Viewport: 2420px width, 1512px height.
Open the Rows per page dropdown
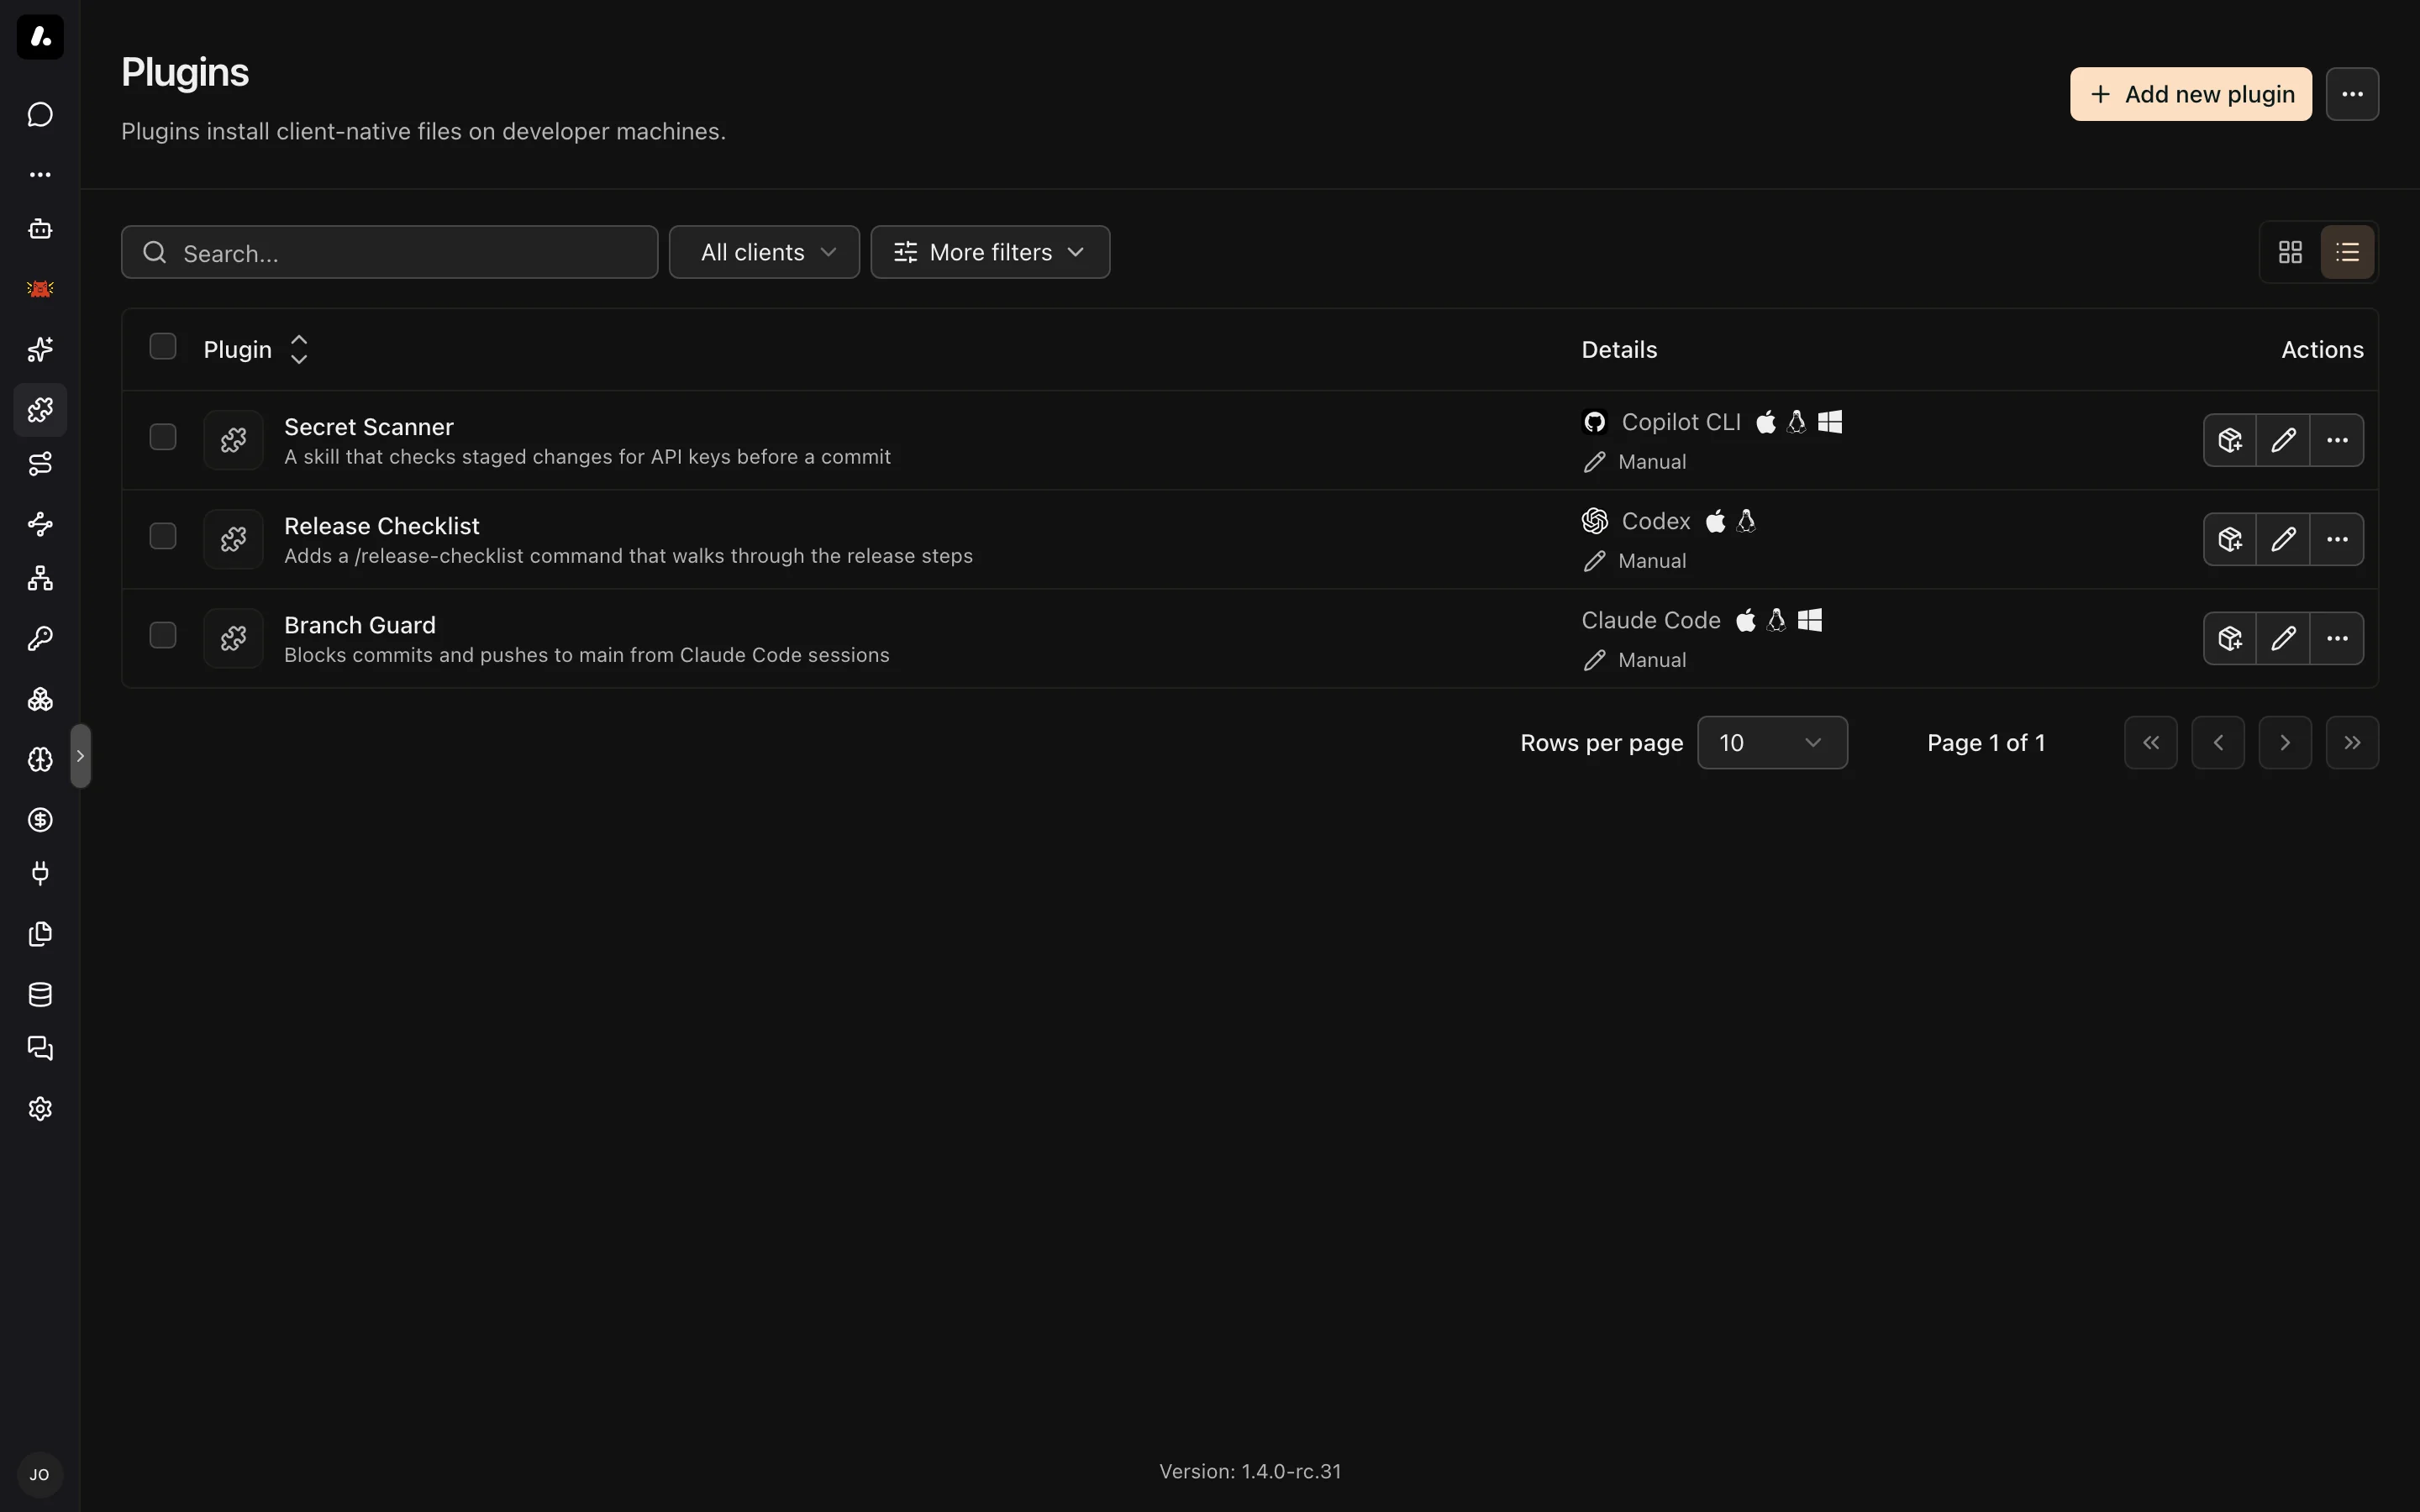tap(1772, 742)
